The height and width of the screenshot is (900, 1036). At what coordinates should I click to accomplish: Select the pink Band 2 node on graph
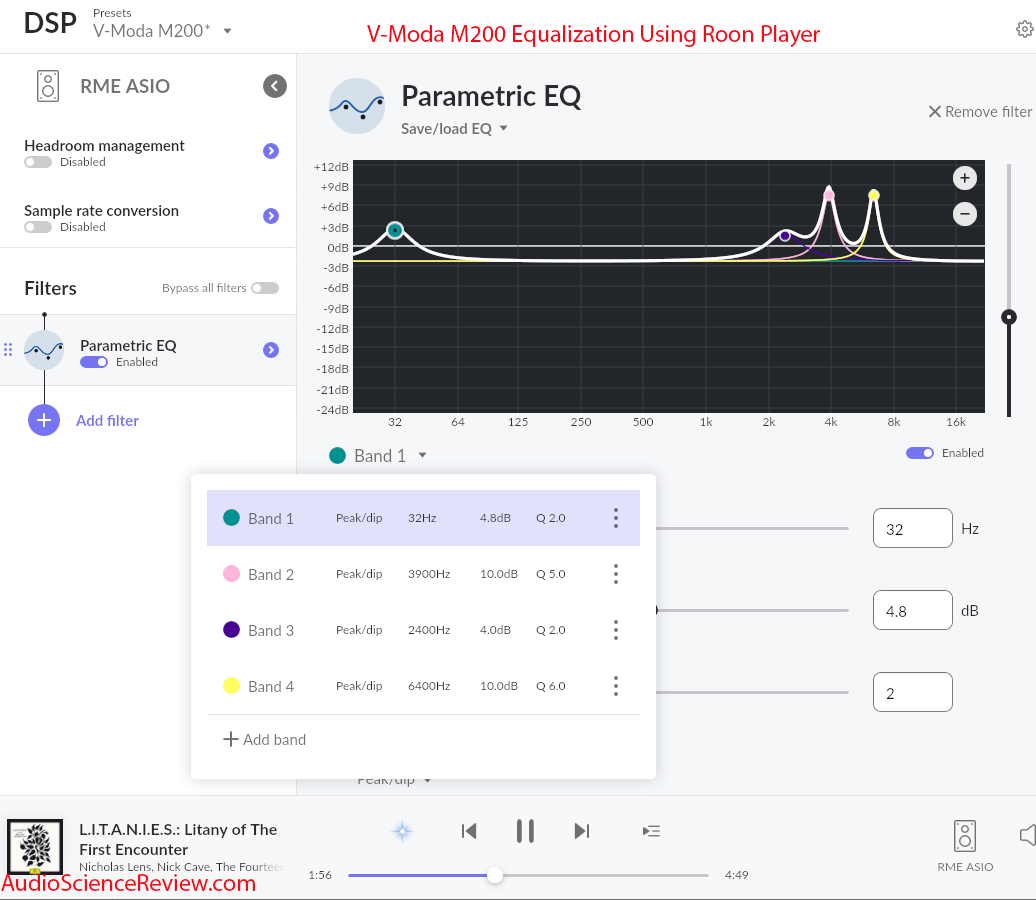[x=829, y=194]
